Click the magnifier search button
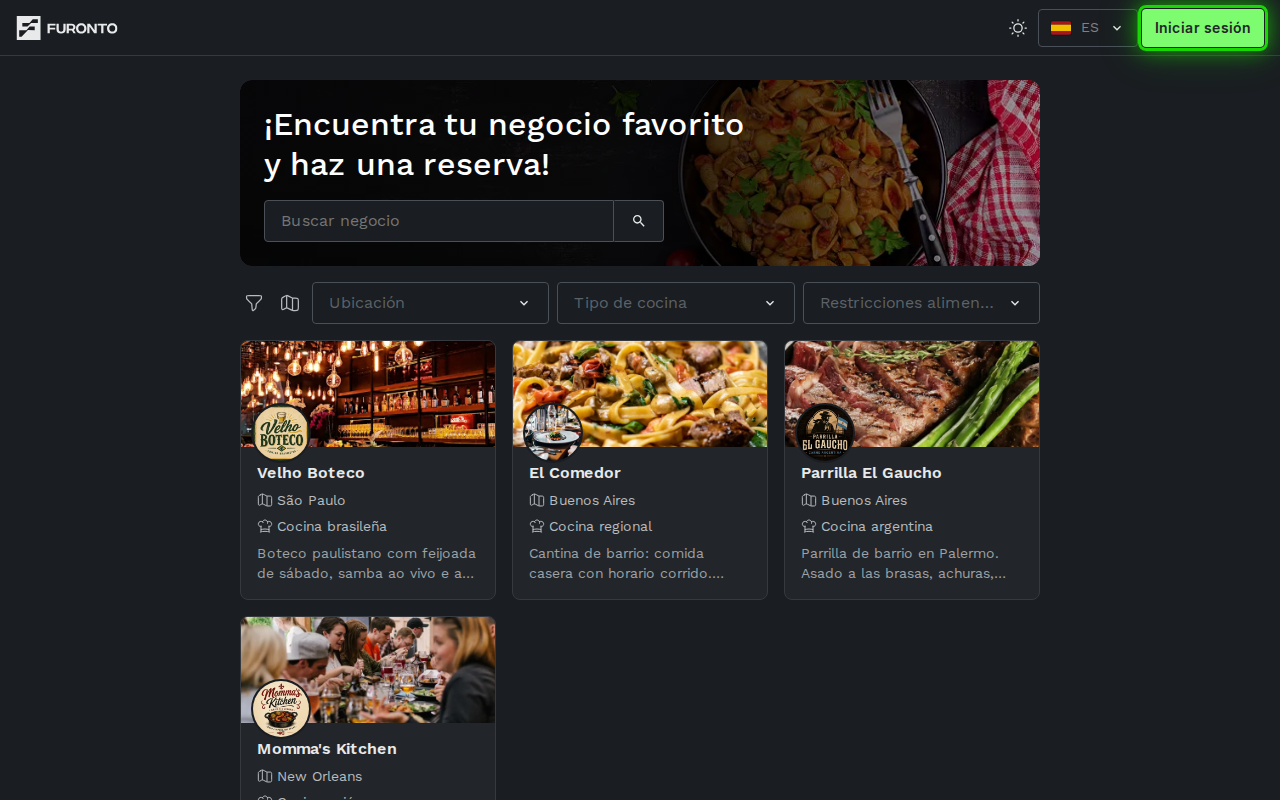The image size is (1280, 800). click(639, 221)
